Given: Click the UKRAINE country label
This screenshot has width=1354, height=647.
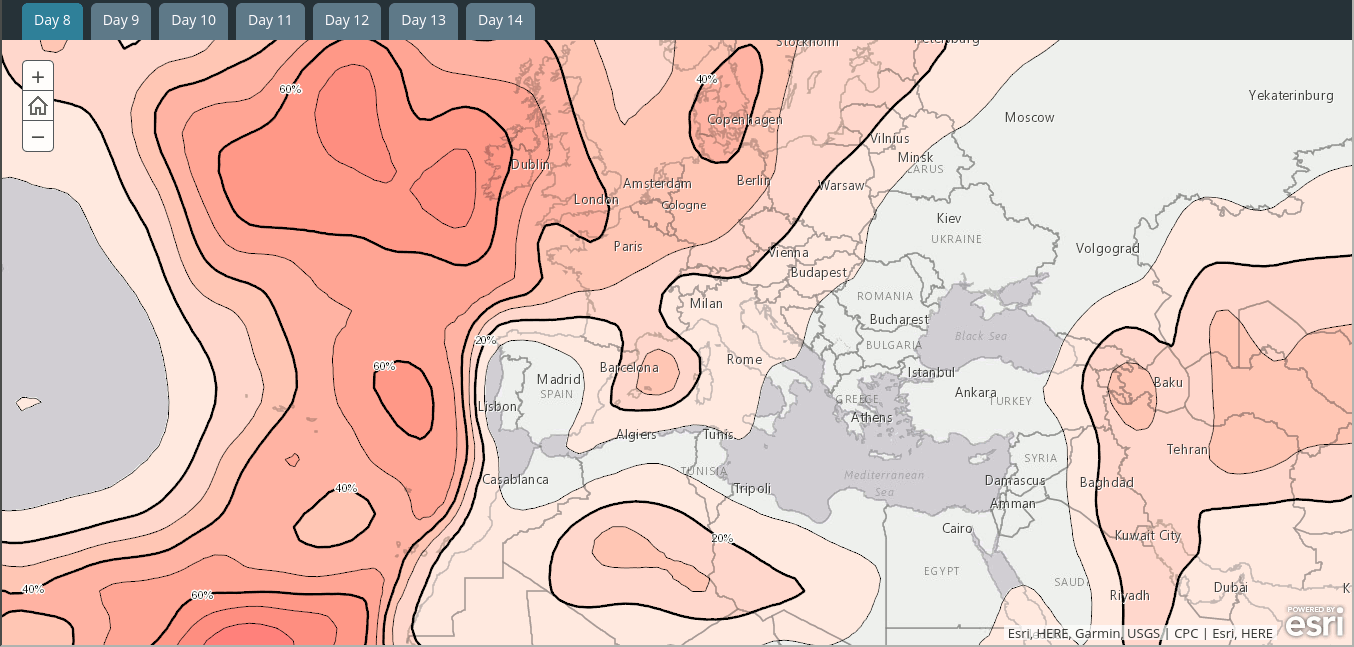Looking at the screenshot, I should click(956, 239).
